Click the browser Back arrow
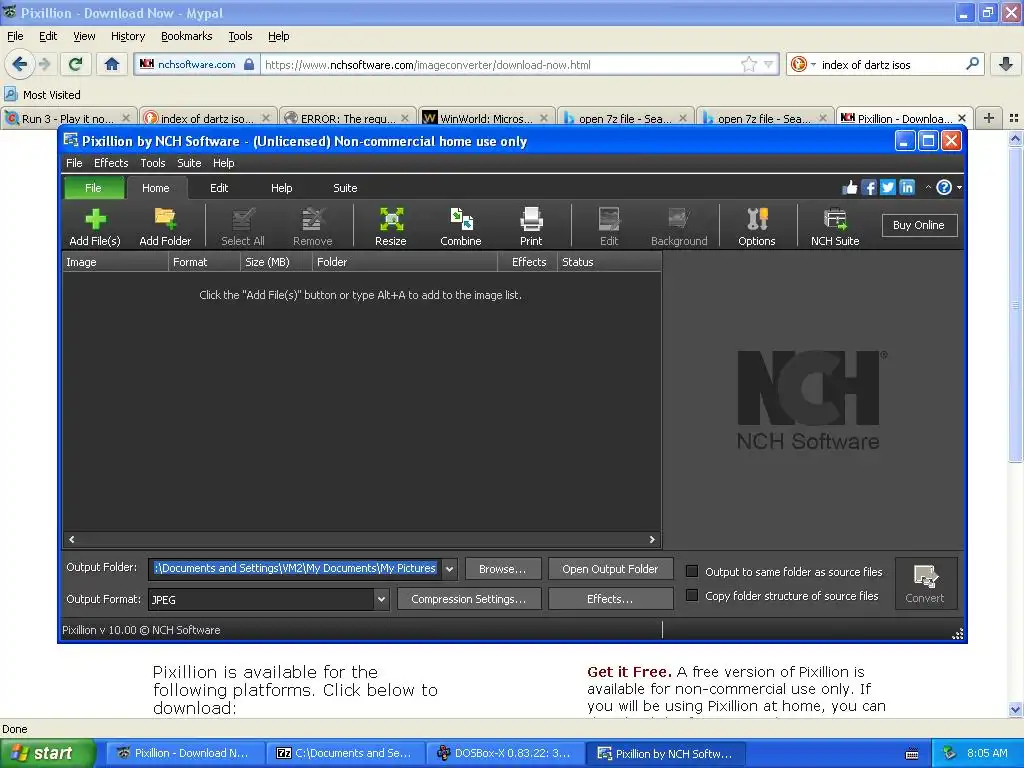This screenshot has height=768, width=1024. click(x=20, y=64)
